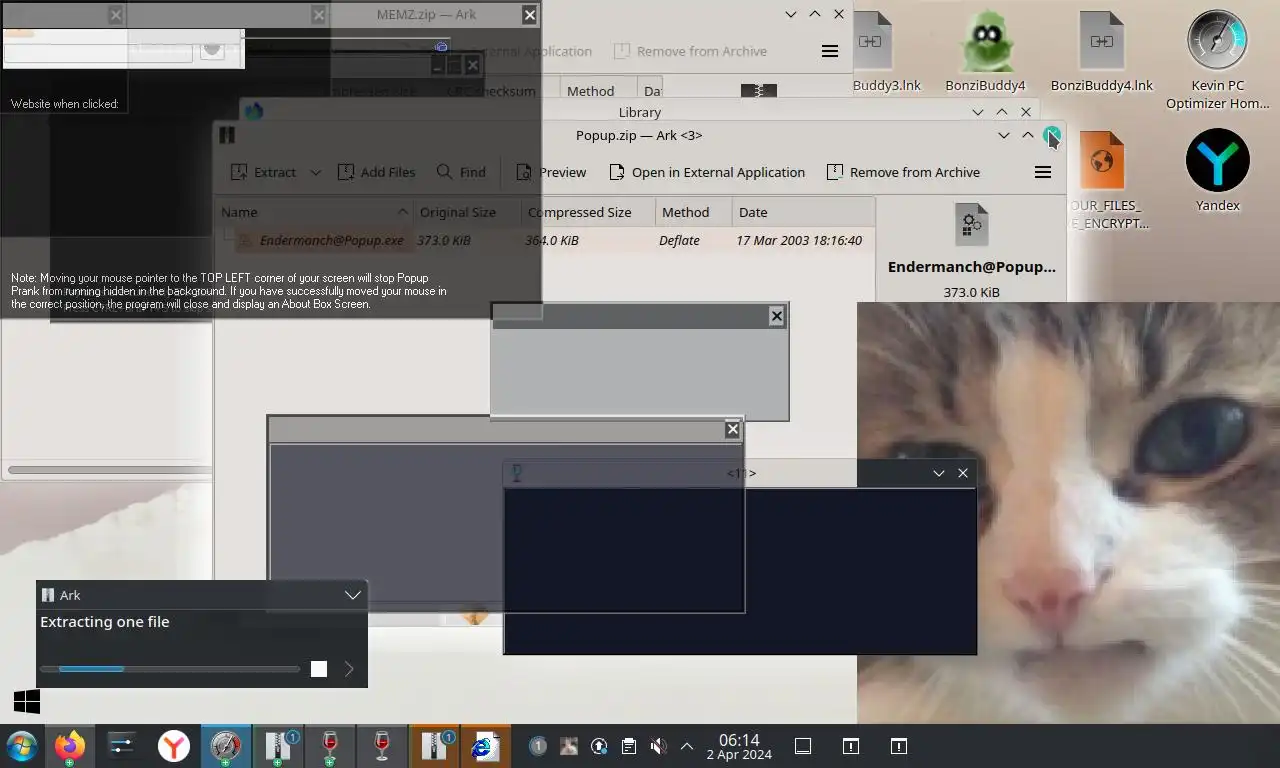This screenshot has height=768, width=1280.
Task: Maximize the Popup.zip Ark window via up chevron
Action: point(1028,135)
